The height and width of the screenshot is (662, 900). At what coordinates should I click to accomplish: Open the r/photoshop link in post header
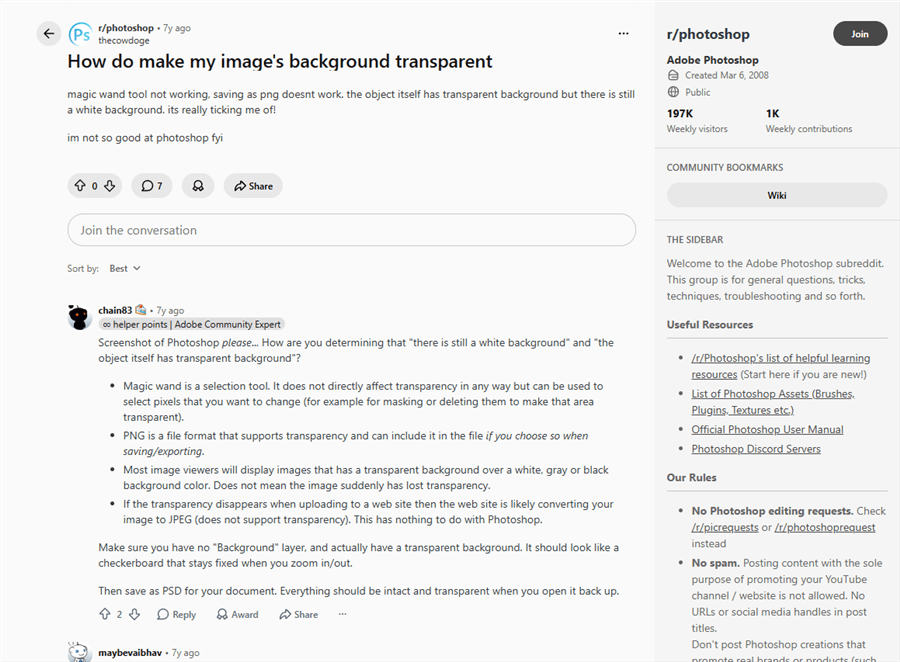click(126, 28)
